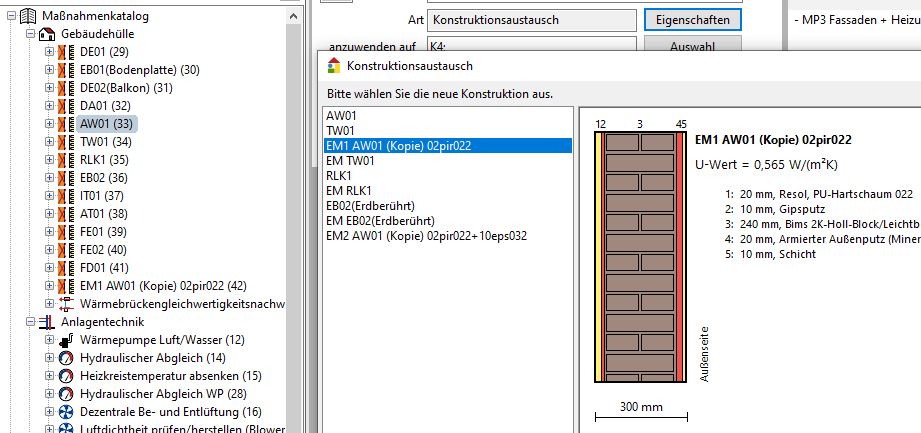Screen dimensions: 921x433
Task: Expand the AW01 (33) tree node
Action: [50, 124]
